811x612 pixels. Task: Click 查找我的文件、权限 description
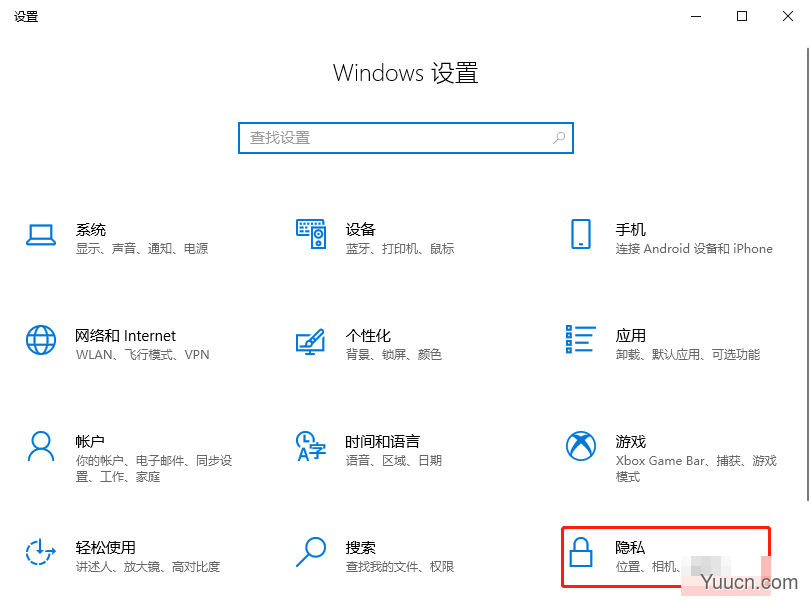(400, 566)
